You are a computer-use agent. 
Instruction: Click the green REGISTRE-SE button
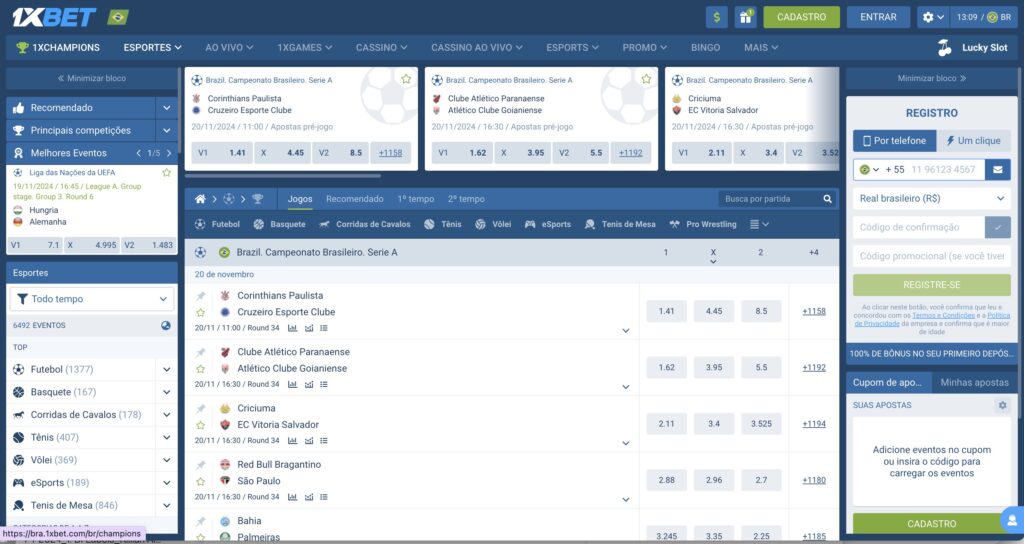[931, 285]
